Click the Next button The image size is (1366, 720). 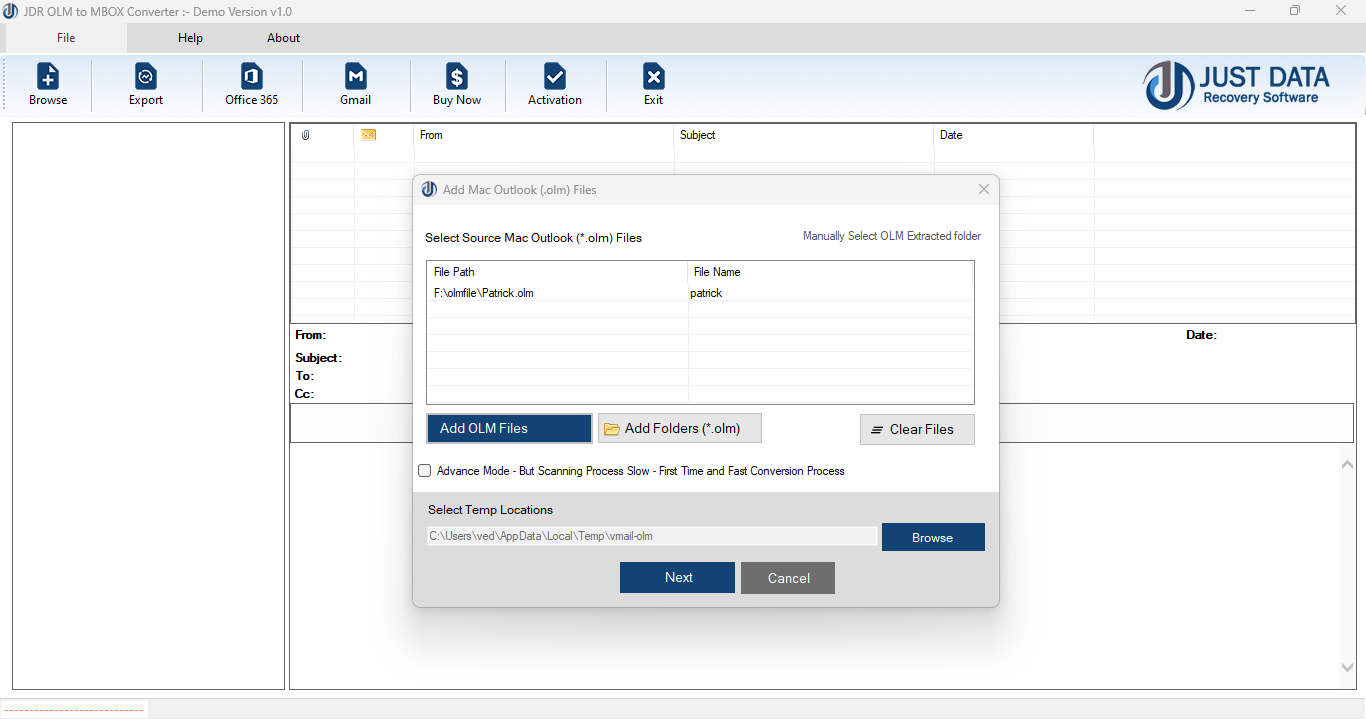677,577
